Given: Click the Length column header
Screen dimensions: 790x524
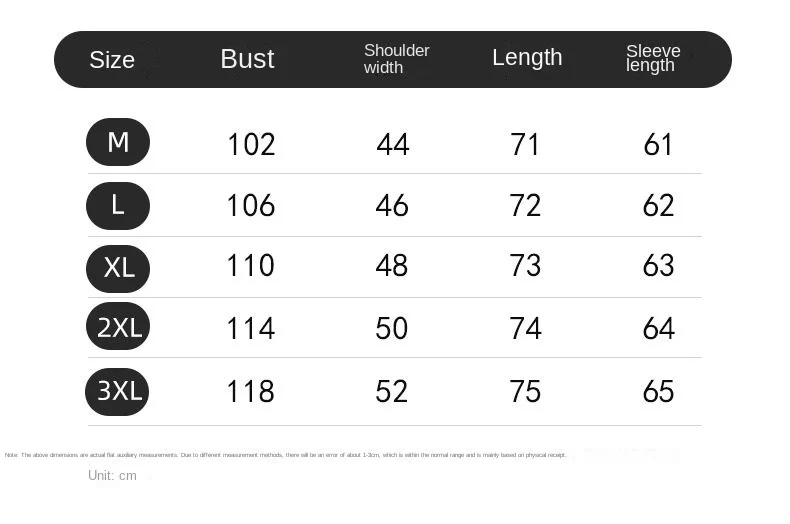Looking at the screenshot, I should click(527, 58).
